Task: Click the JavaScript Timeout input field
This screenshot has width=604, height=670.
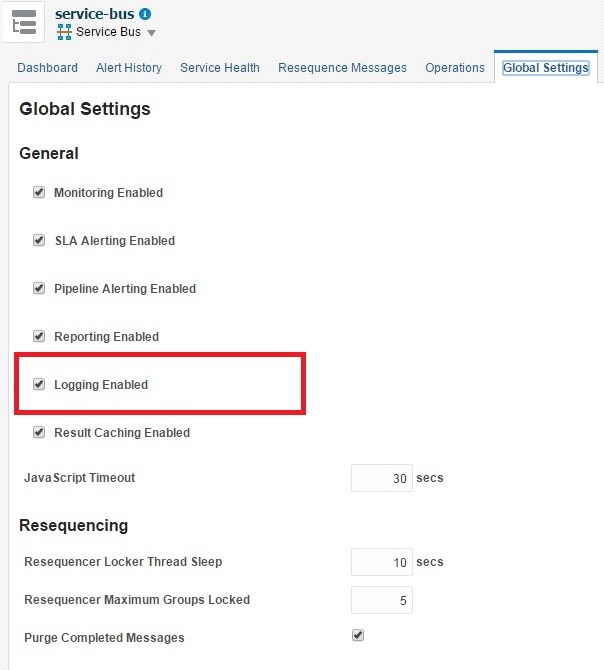Action: pyautogui.click(x=381, y=478)
